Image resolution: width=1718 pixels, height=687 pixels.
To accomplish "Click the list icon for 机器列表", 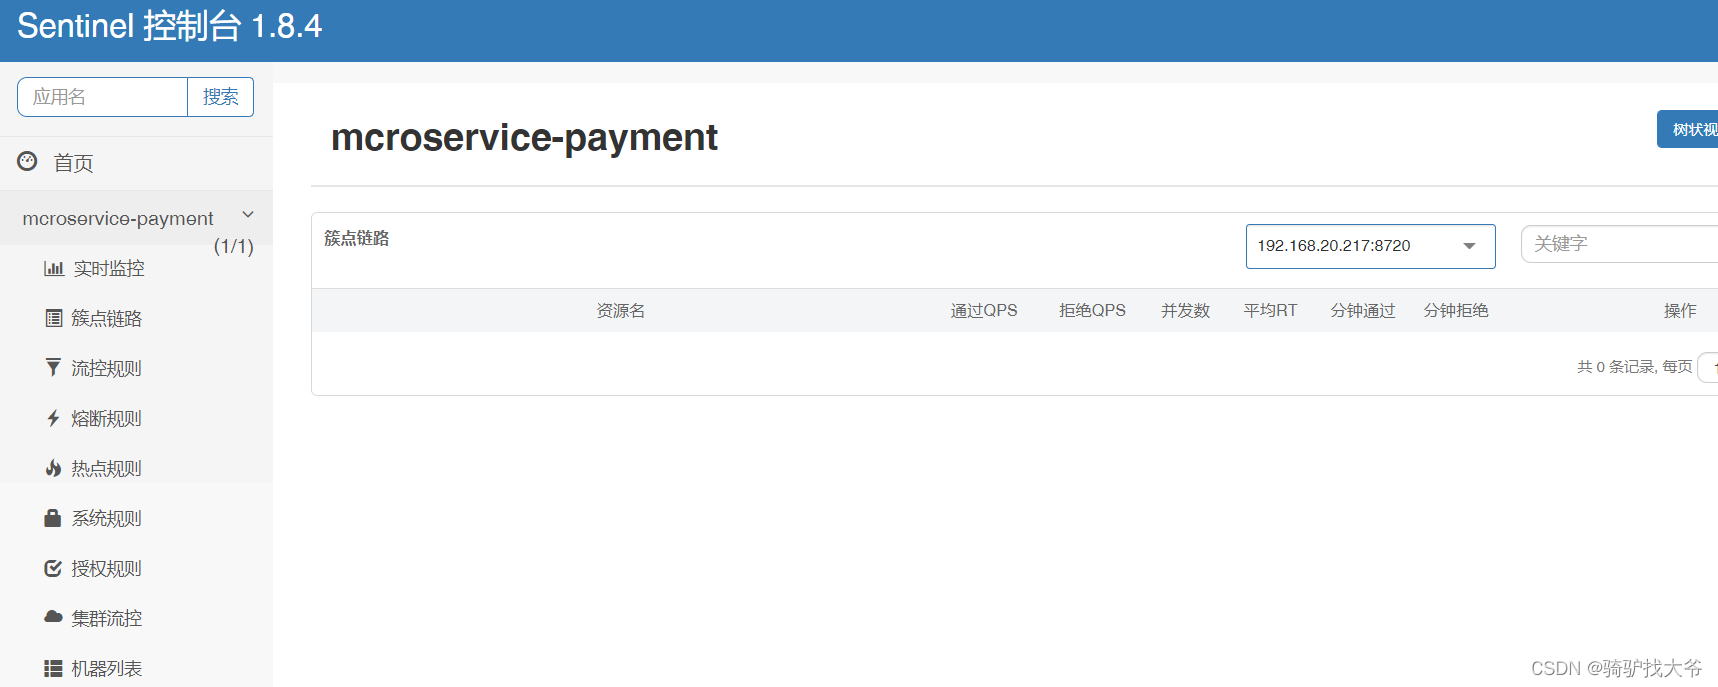I will coord(53,668).
